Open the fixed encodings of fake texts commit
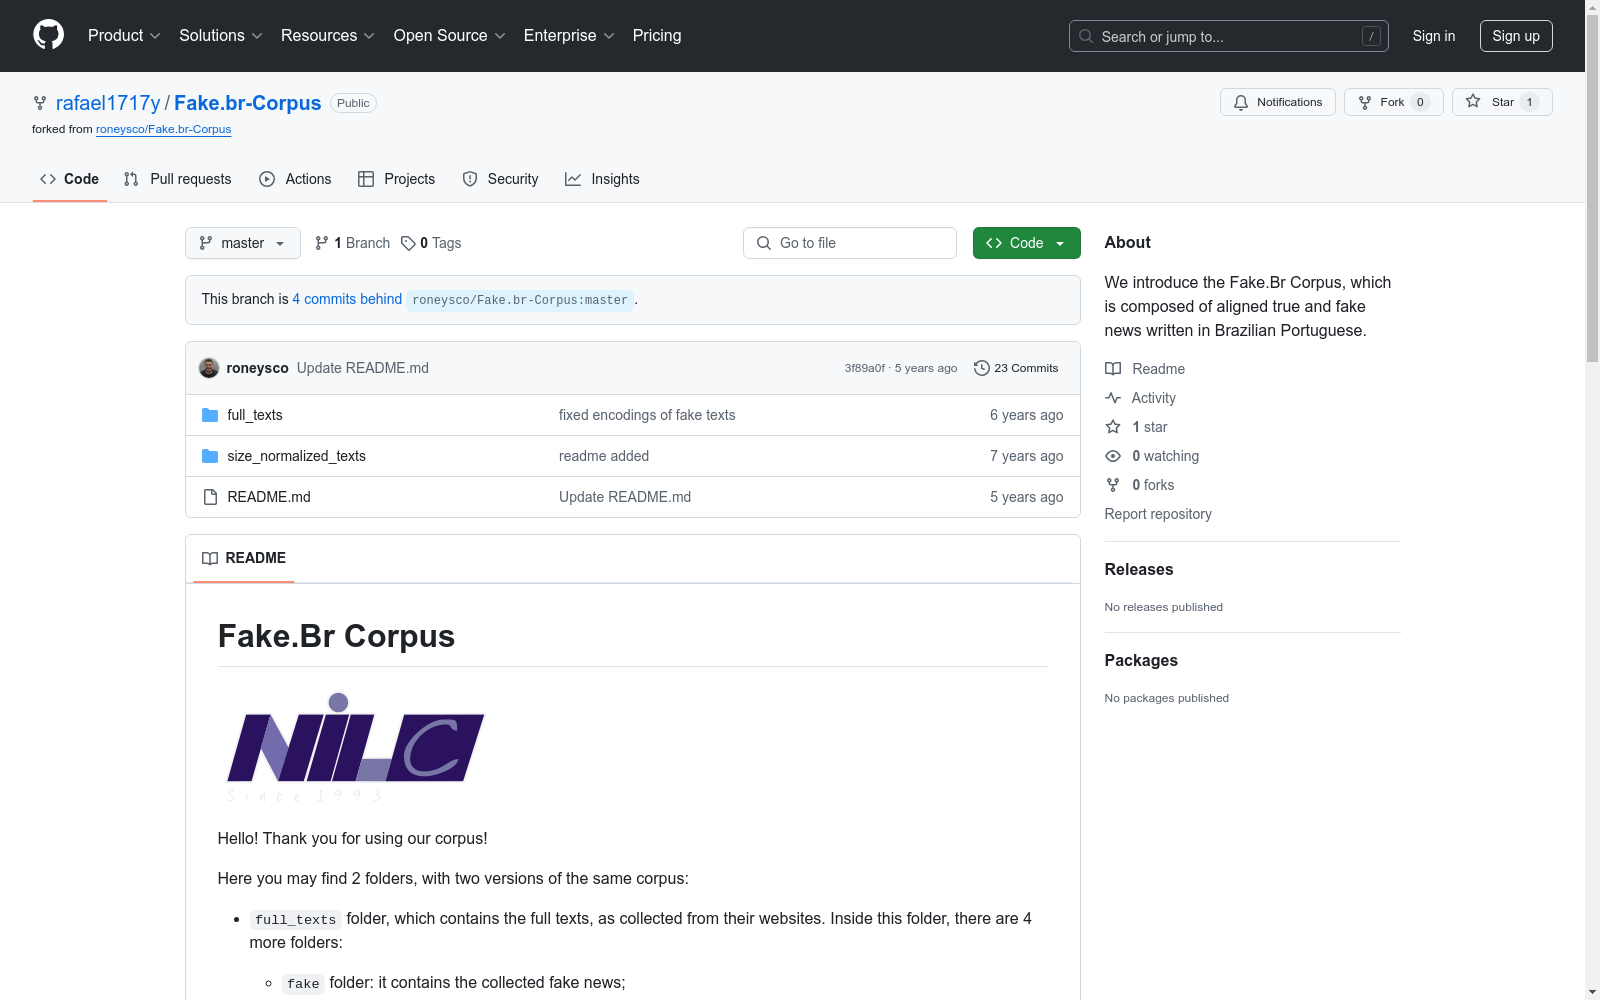This screenshot has width=1600, height=1000. tap(647, 415)
